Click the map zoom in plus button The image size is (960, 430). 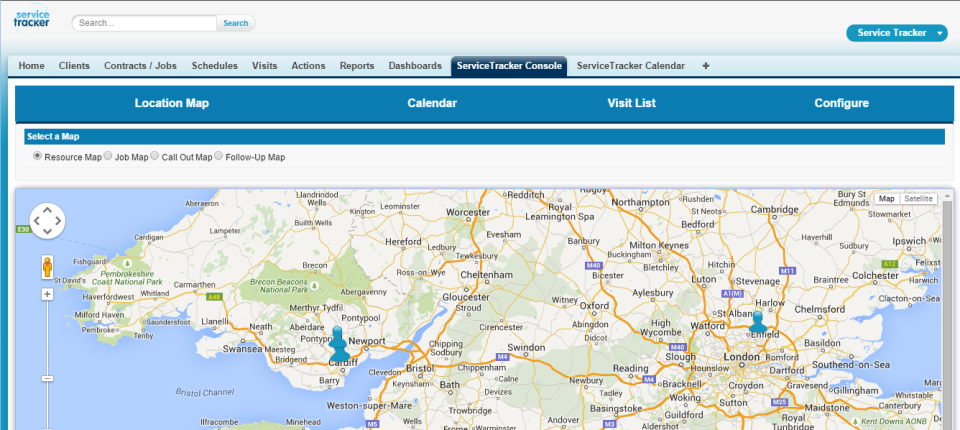tap(47, 295)
